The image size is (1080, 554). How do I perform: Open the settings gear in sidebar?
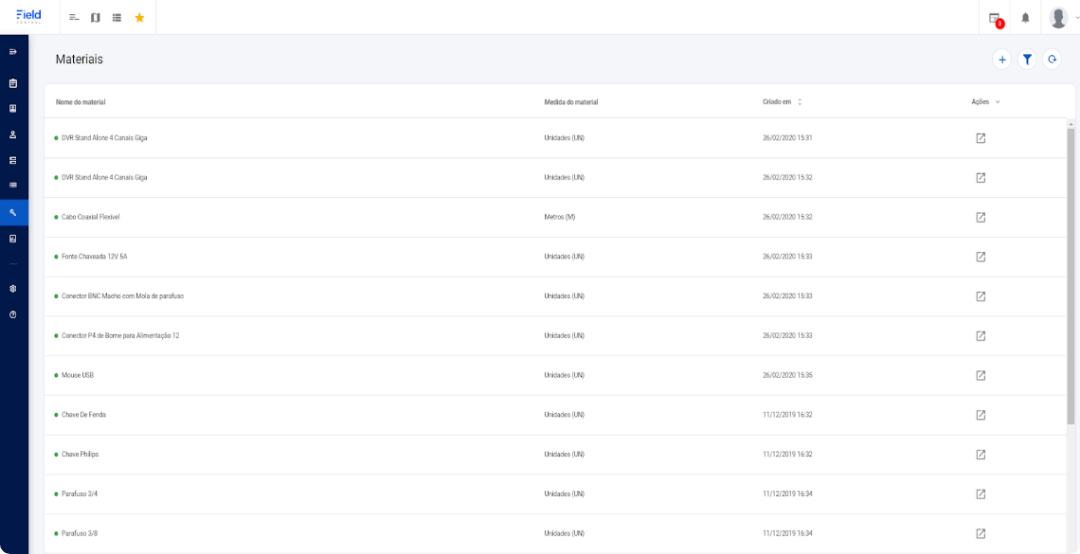click(x=13, y=288)
